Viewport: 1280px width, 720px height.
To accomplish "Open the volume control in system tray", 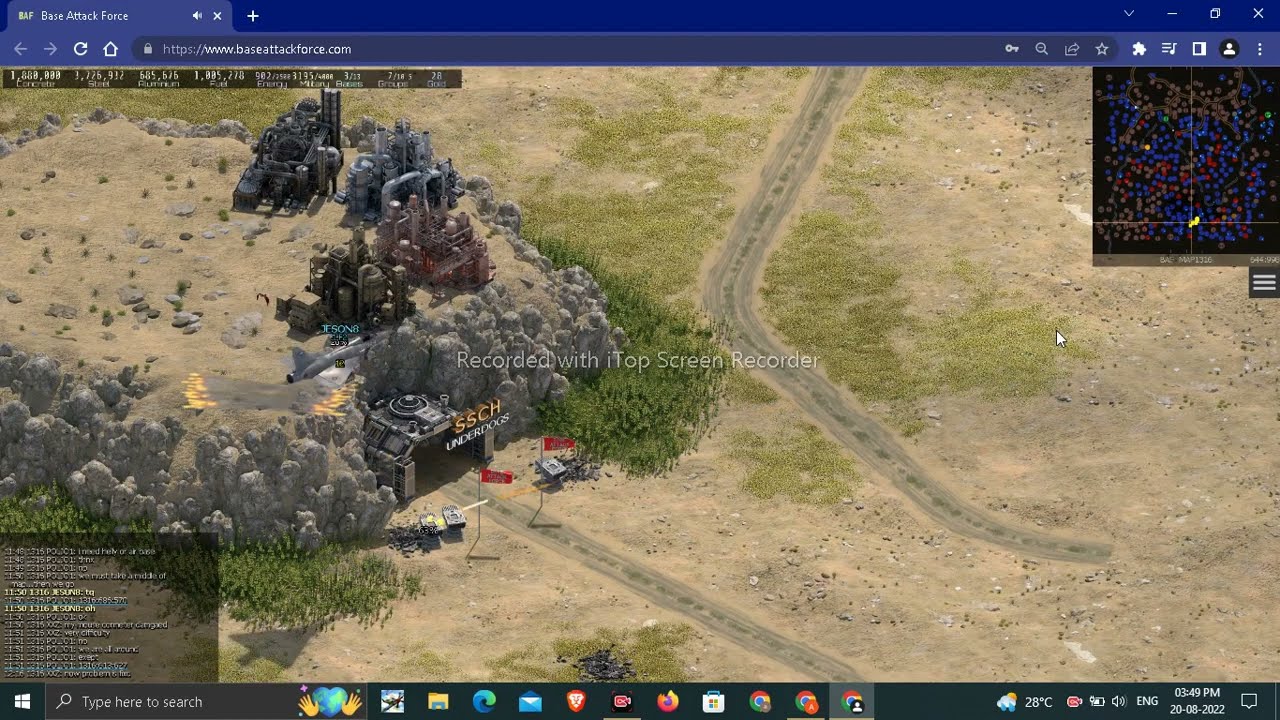I will tap(1118, 701).
